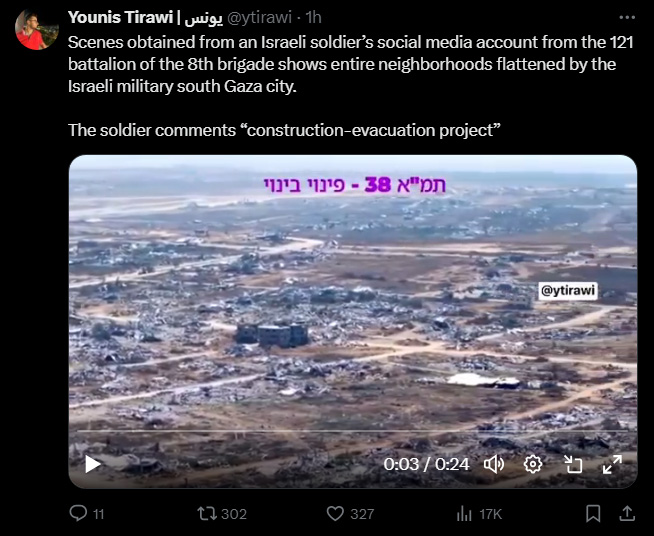Click the 0:03 / 0:24 time display
This screenshot has height=536, width=654.
click(426, 464)
